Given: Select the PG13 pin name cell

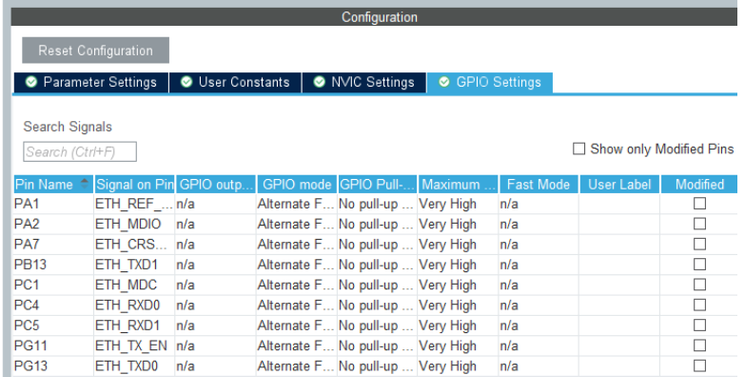Looking at the screenshot, I should [53, 366].
